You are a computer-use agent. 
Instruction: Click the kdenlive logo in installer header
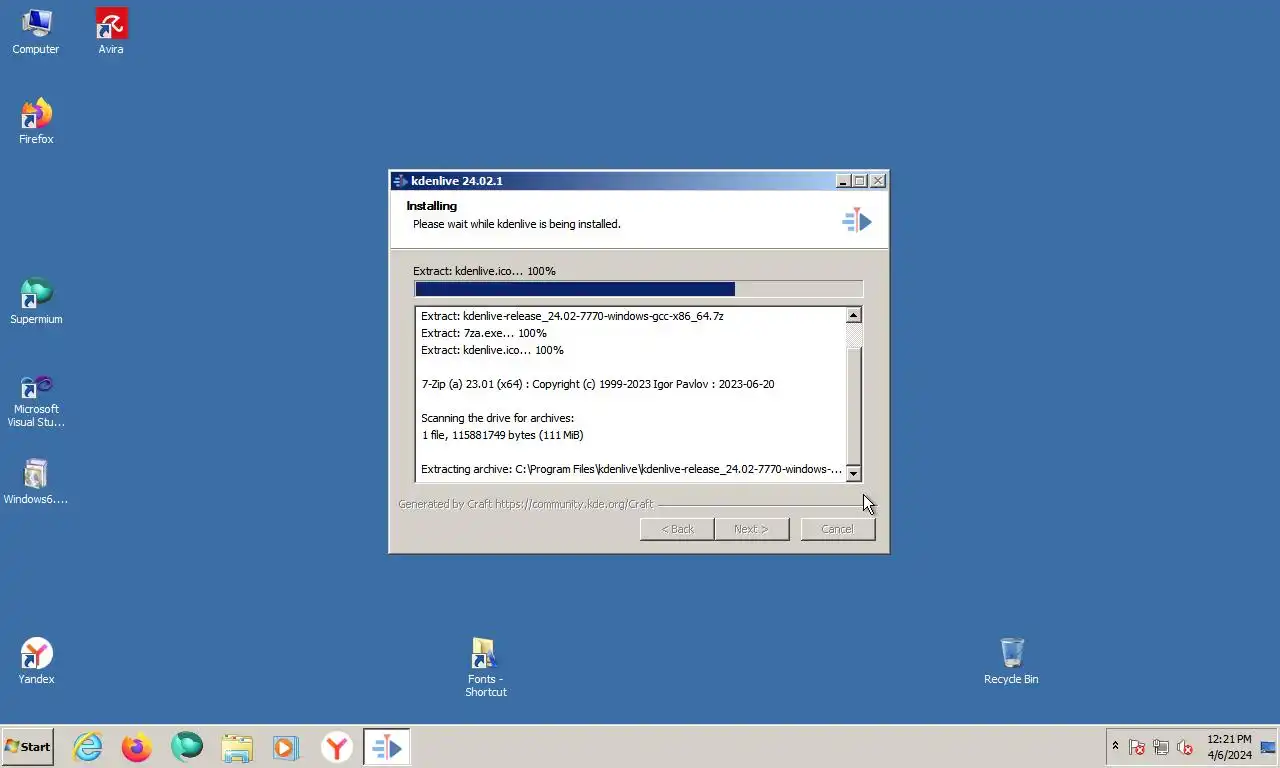coord(857,220)
